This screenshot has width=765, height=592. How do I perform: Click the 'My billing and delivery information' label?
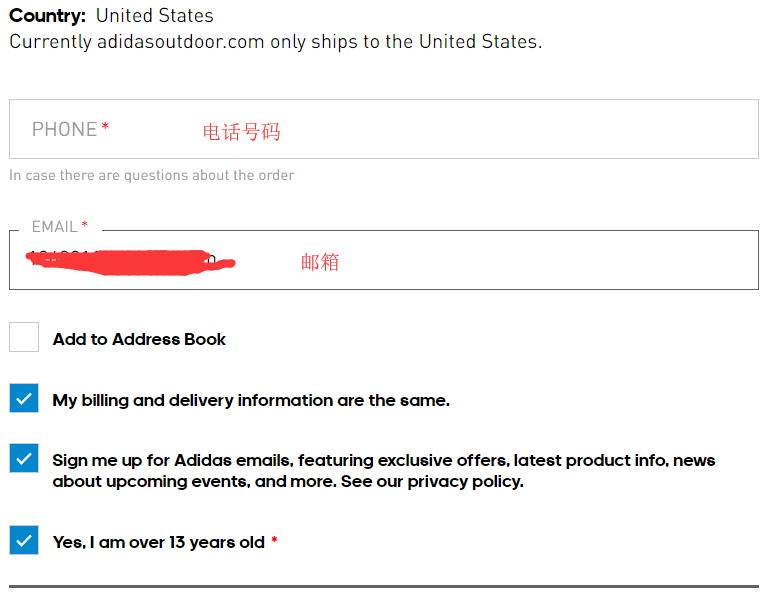point(251,400)
